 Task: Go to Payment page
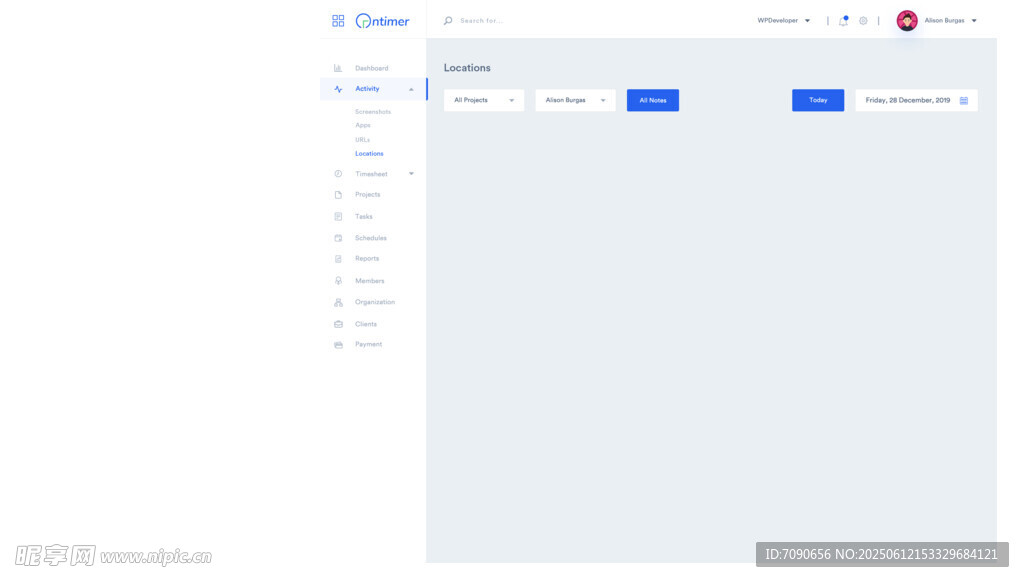[x=368, y=344]
